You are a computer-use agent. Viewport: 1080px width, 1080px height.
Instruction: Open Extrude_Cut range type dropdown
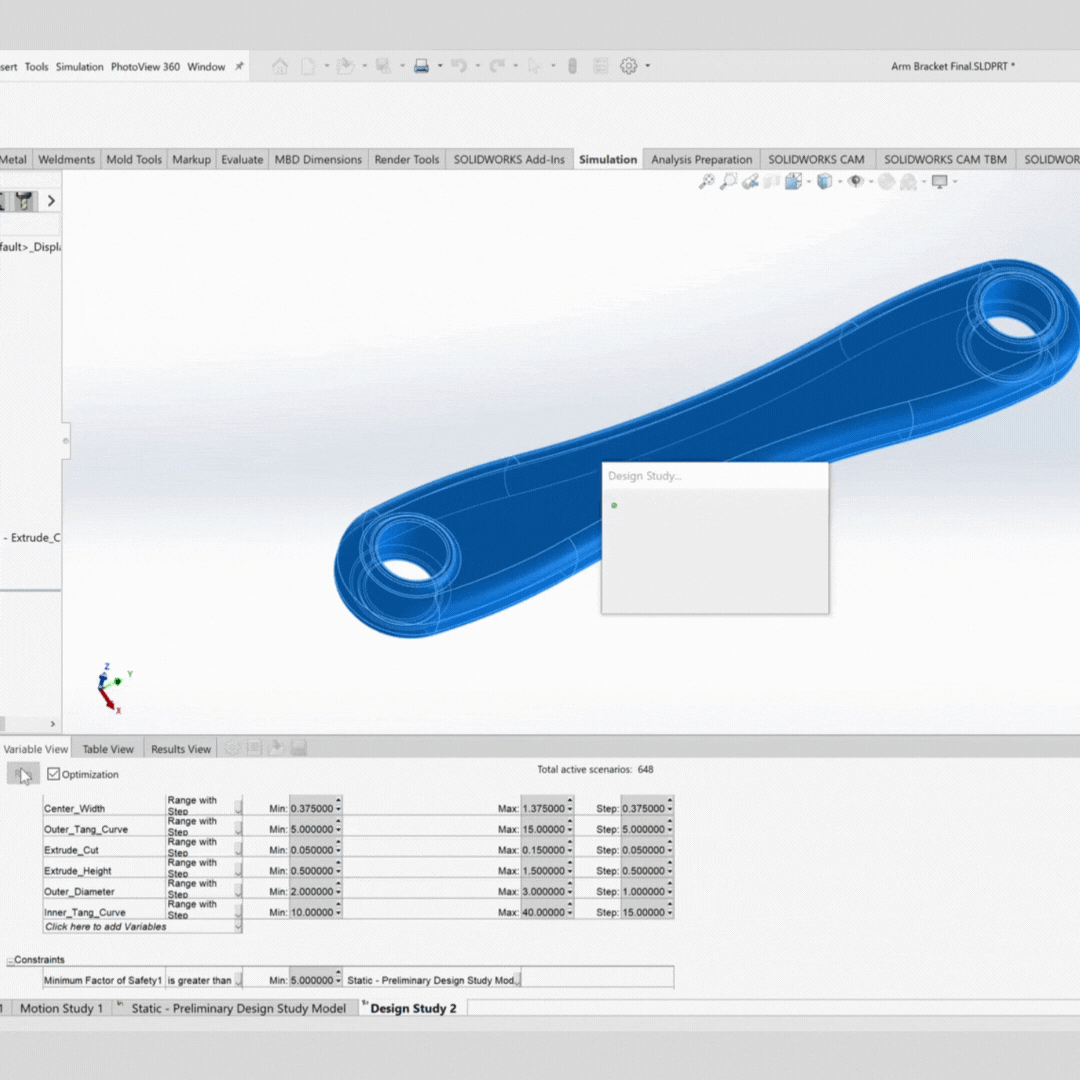click(238, 848)
